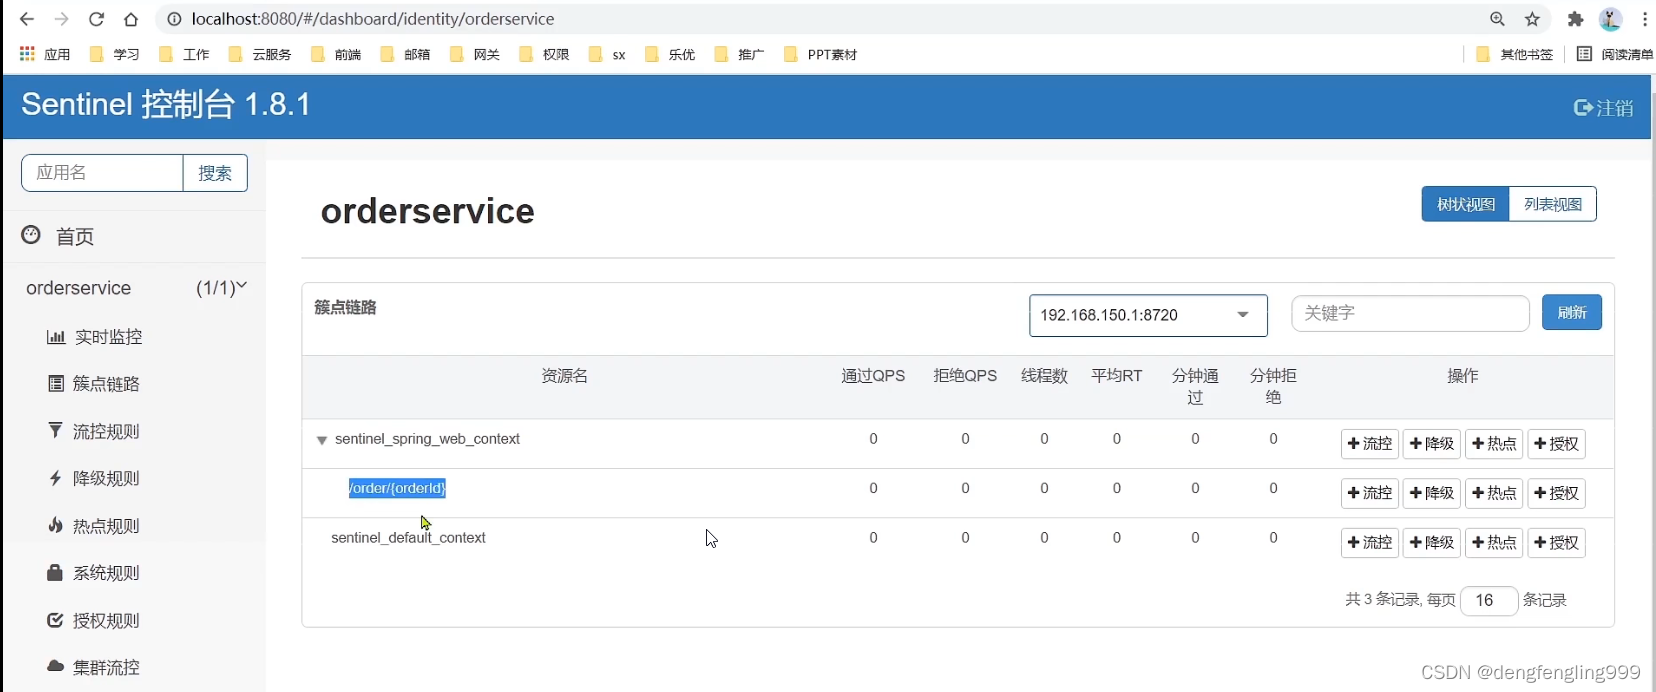Switch to tree view (树状视图)

click(x=1465, y=204)
